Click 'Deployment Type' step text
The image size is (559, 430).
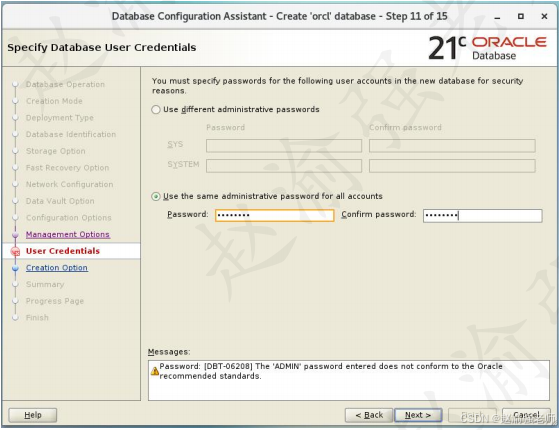click(x=60, y=118)
